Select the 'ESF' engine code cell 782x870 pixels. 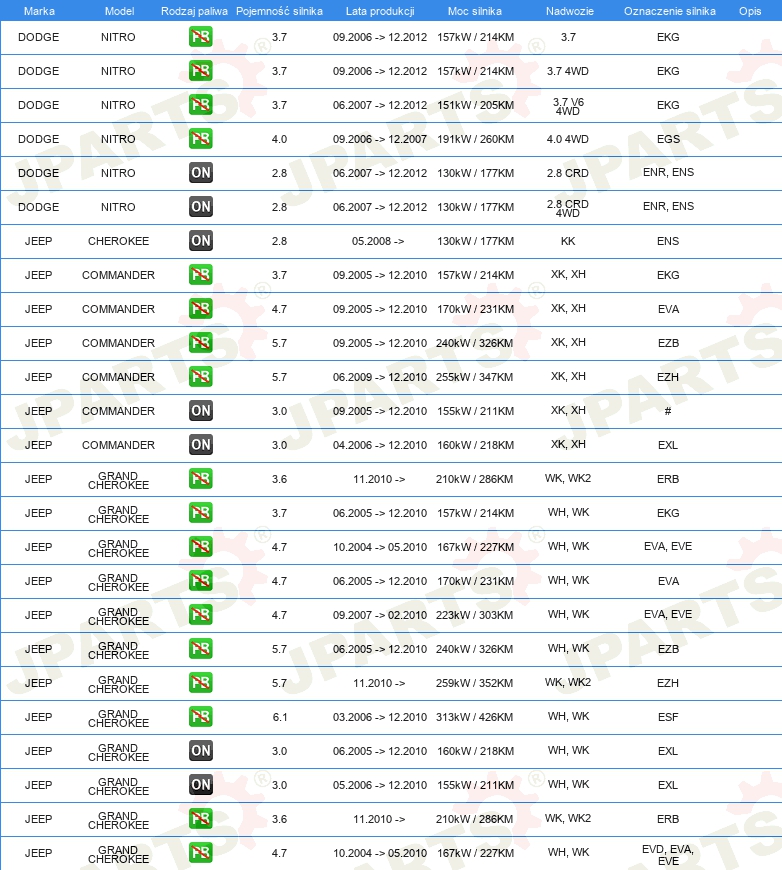pos(668,717)
